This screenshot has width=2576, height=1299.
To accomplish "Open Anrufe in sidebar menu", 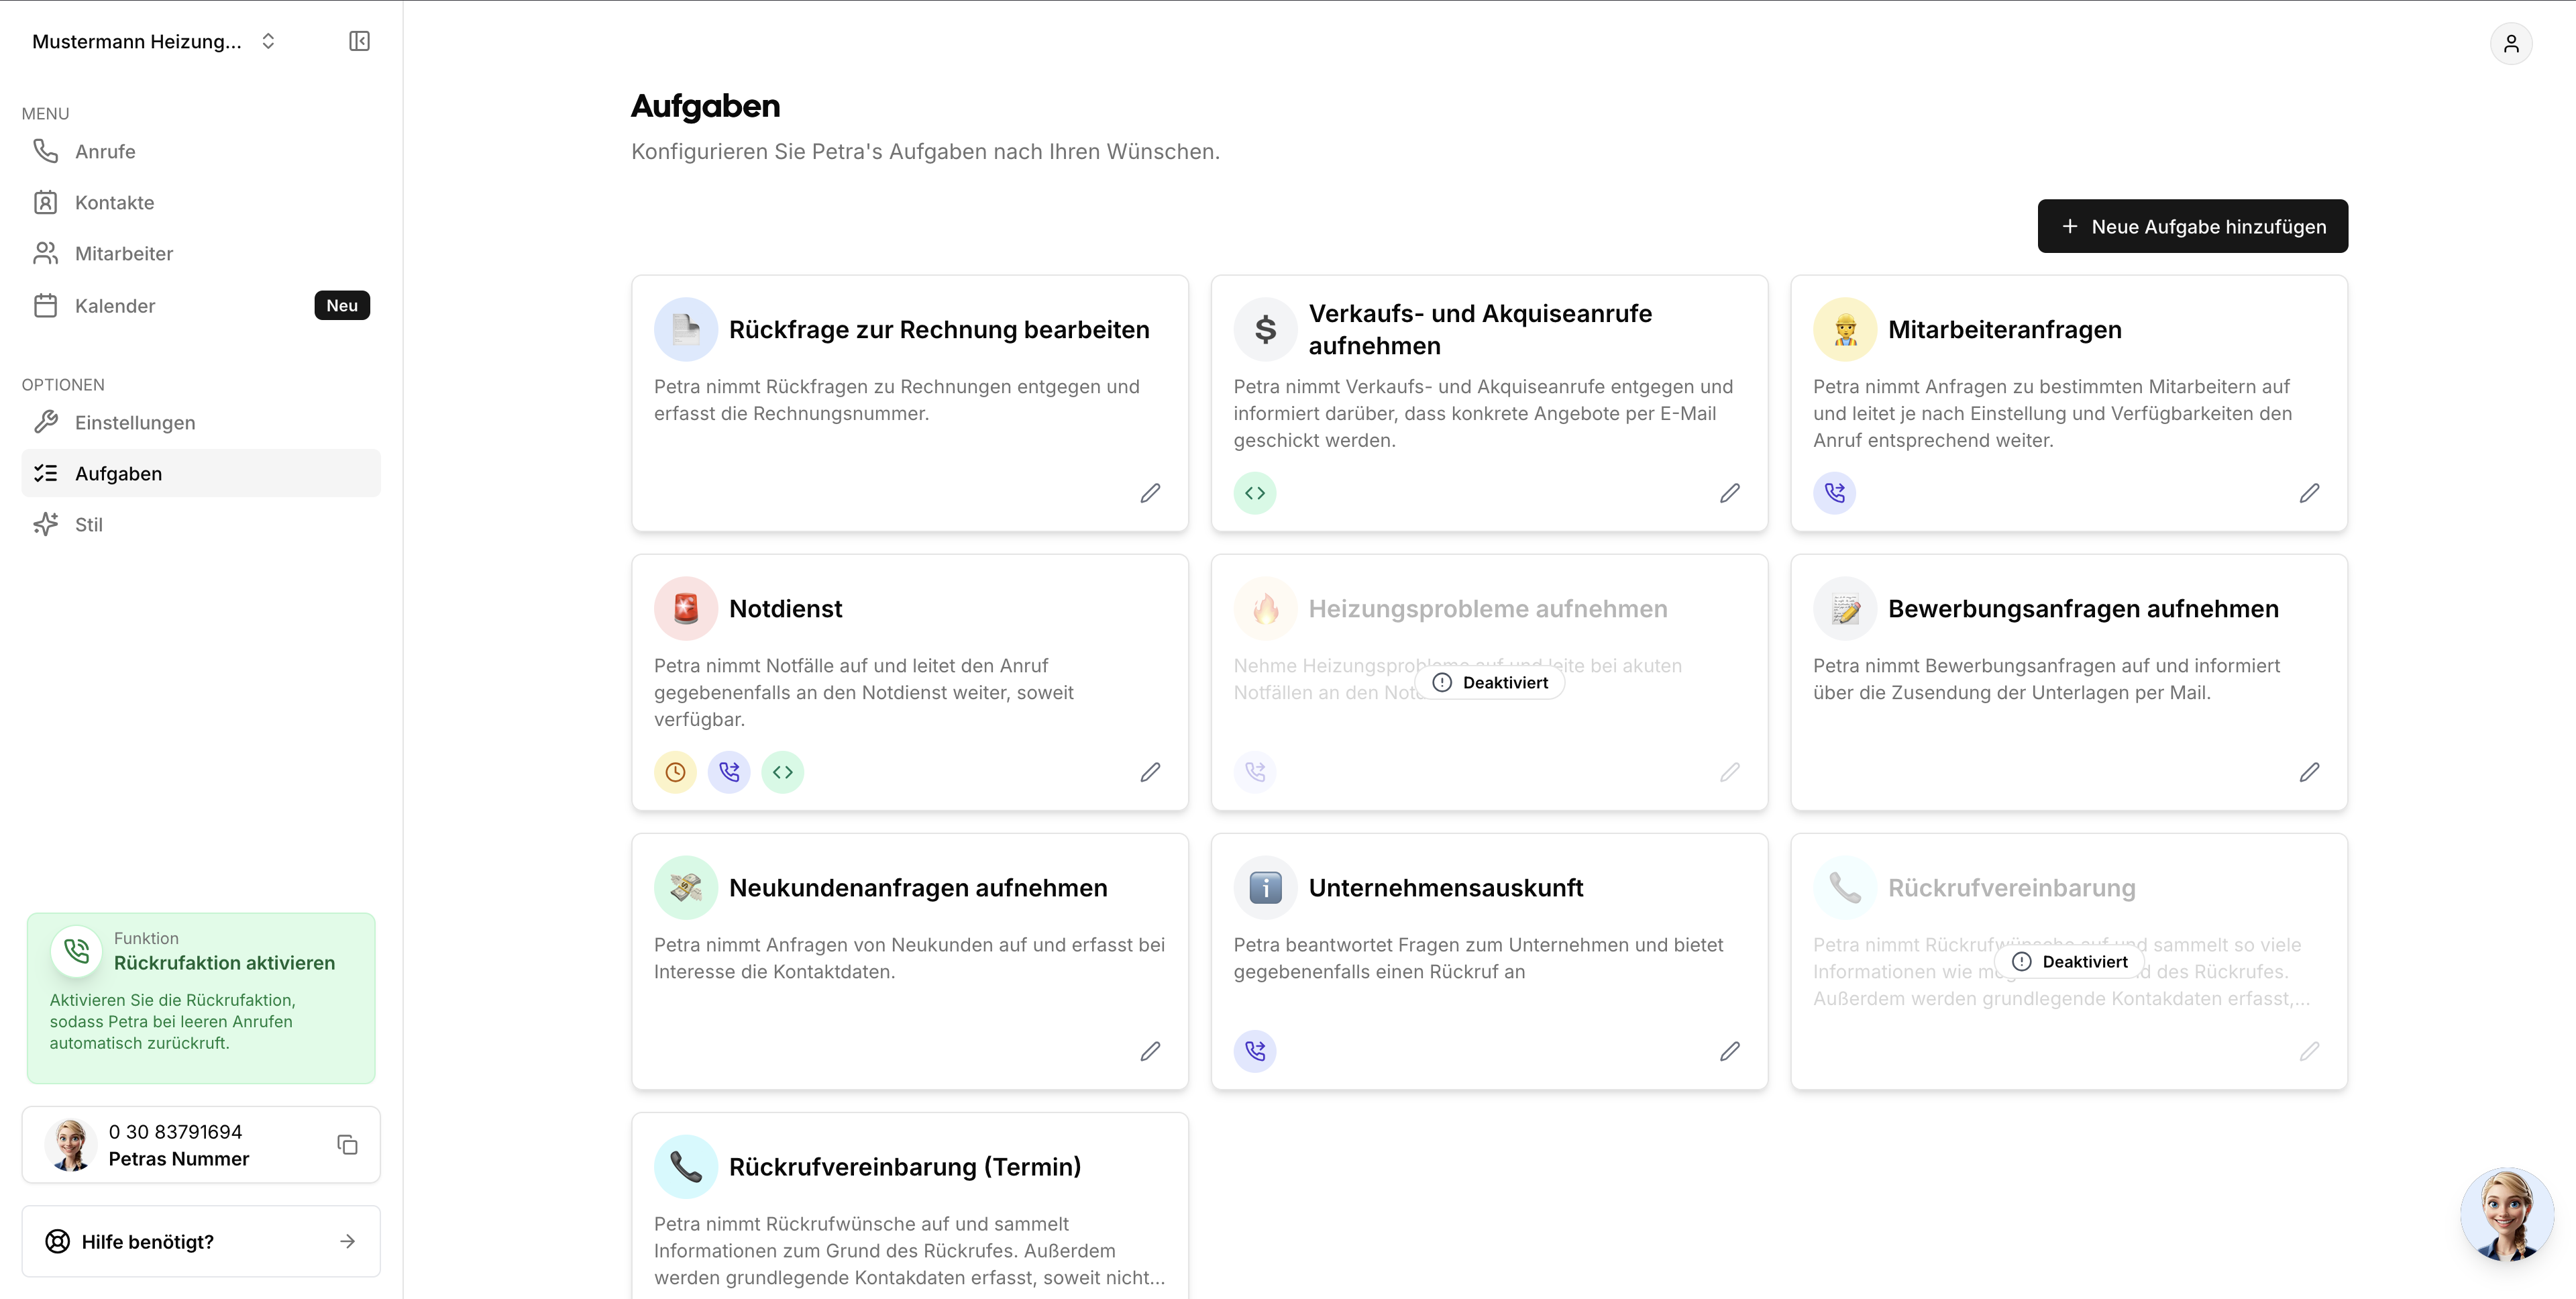I will tap(105, 151).
